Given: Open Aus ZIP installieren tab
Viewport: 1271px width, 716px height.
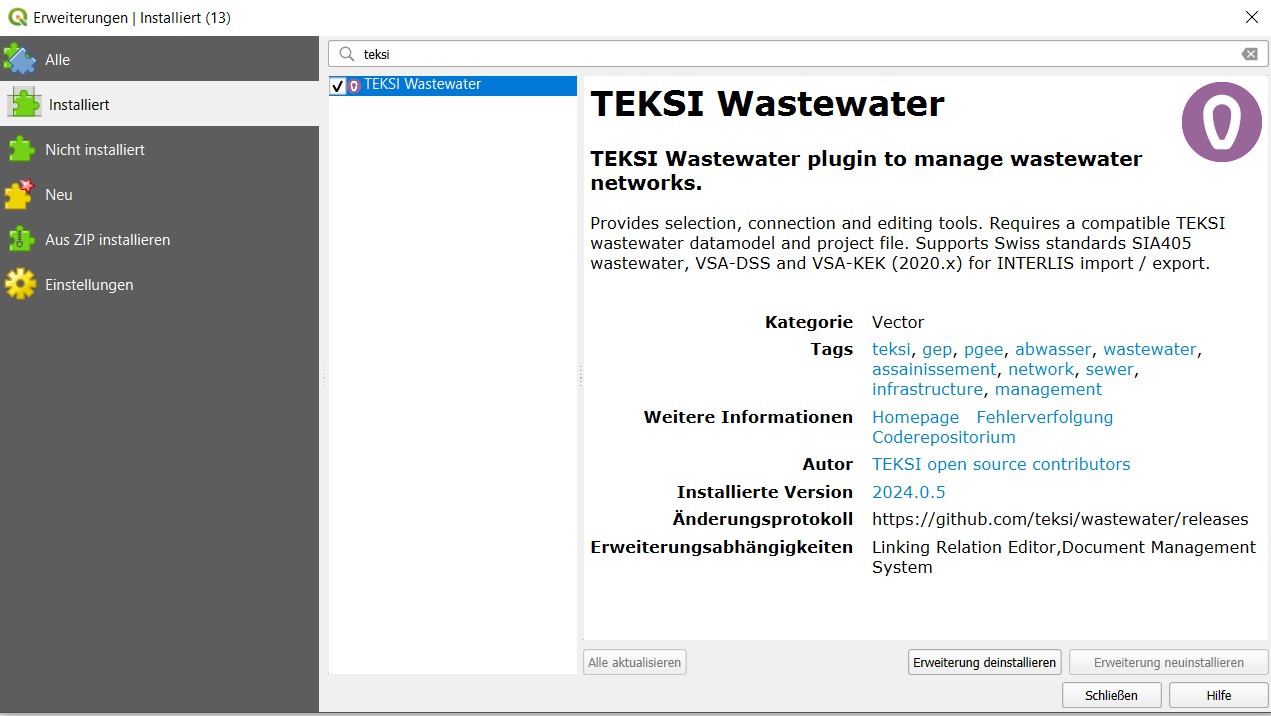Looking at the screenshot, I should [x=159, y=239].
